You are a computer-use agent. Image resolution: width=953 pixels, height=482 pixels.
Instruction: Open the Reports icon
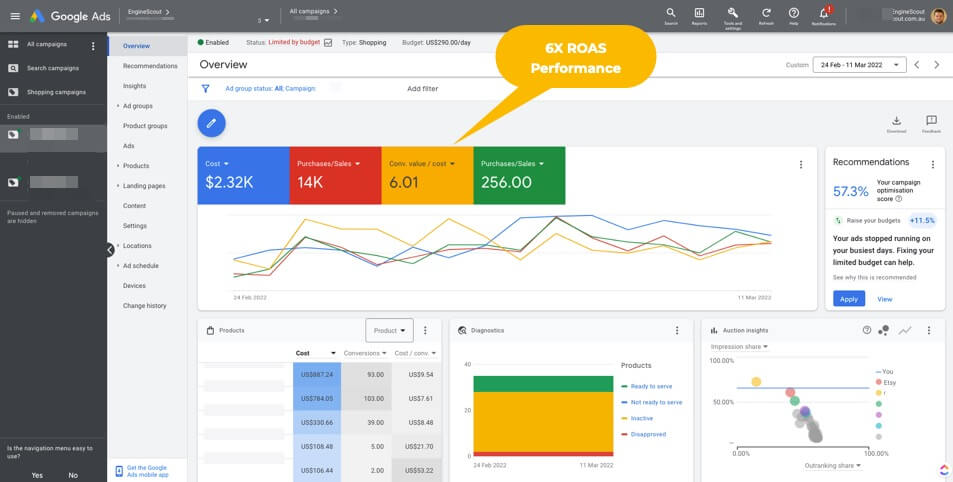[699, 13]
